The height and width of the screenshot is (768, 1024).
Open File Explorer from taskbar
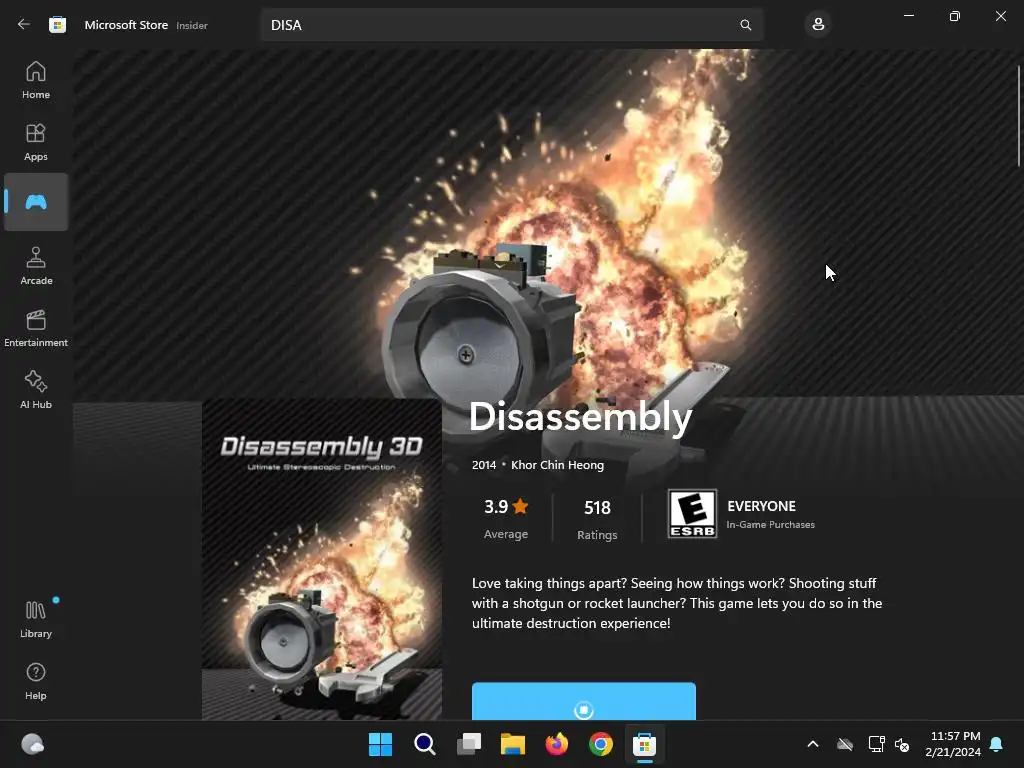coord(513,744)
